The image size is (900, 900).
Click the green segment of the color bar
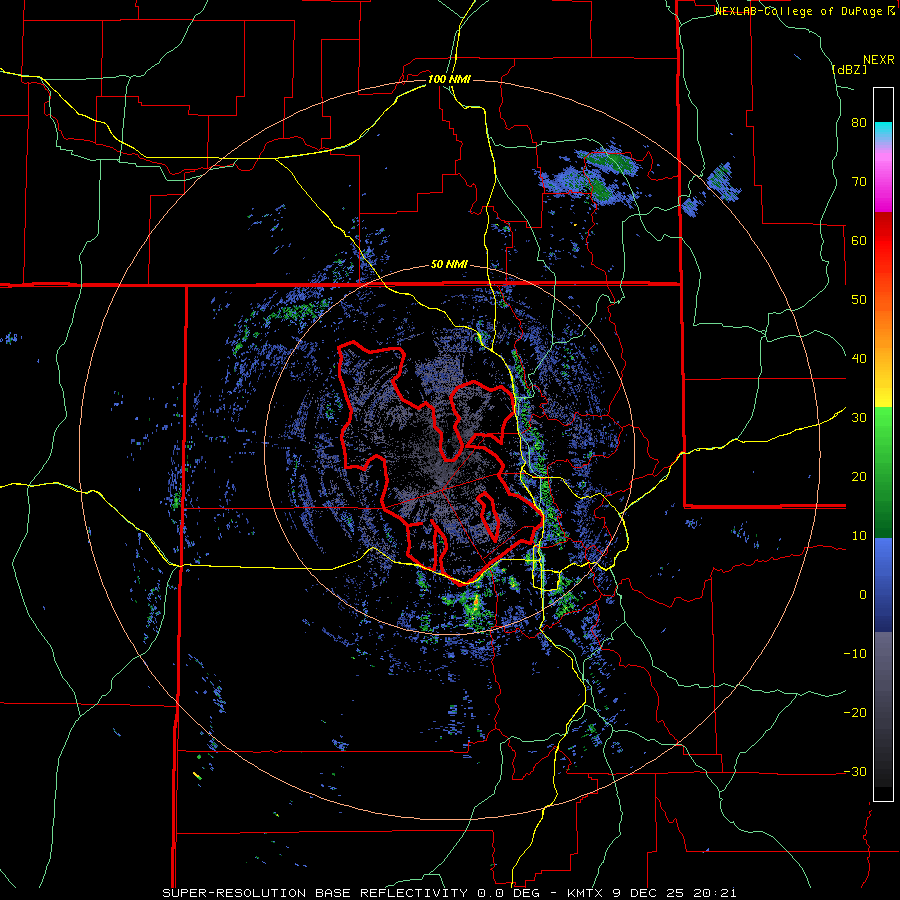coord(883,472)
